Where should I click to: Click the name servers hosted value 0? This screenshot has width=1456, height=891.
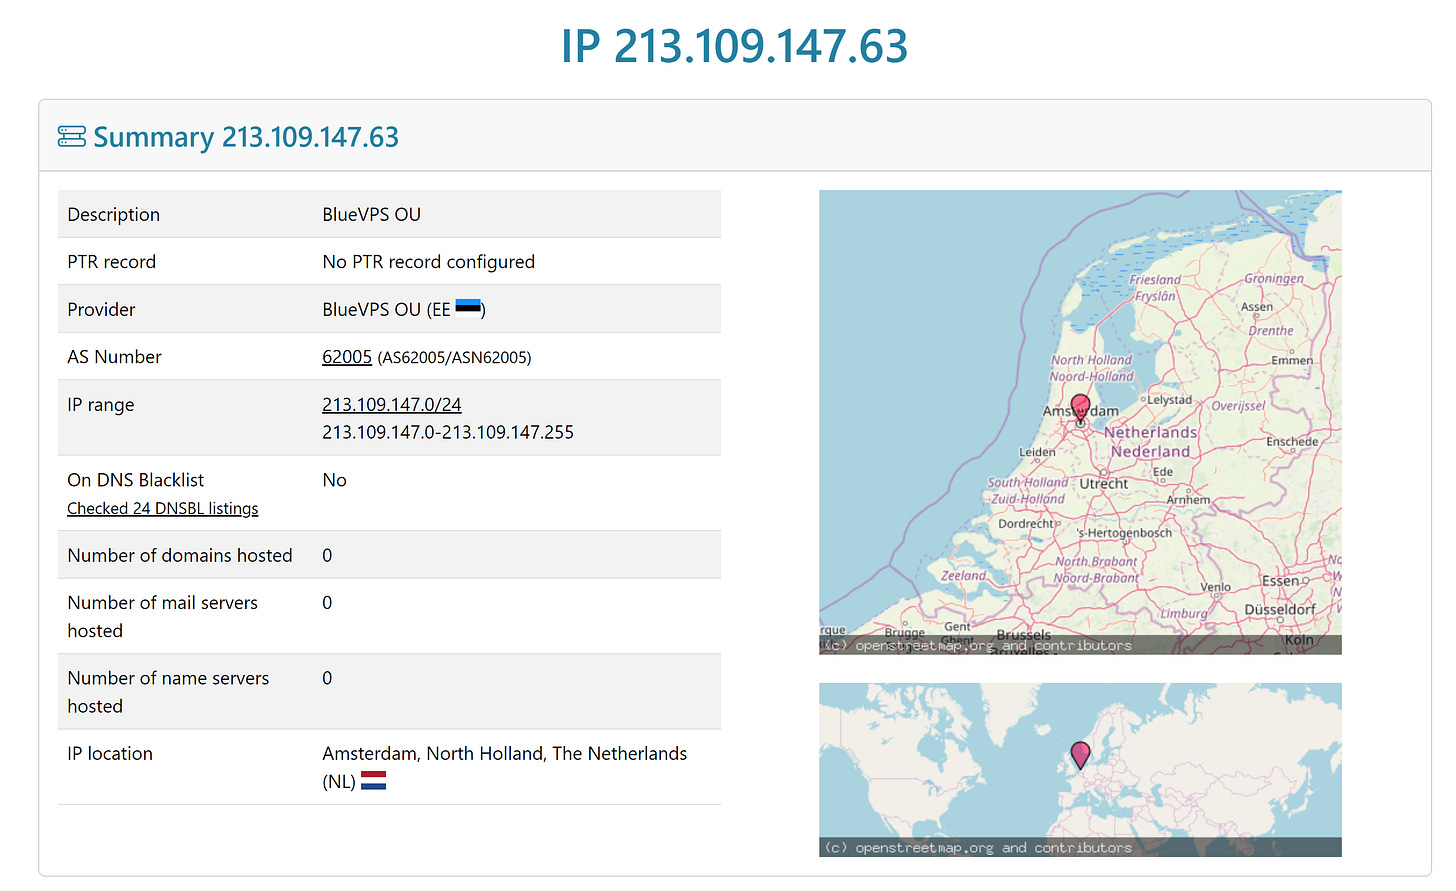[x=327, y=678]
